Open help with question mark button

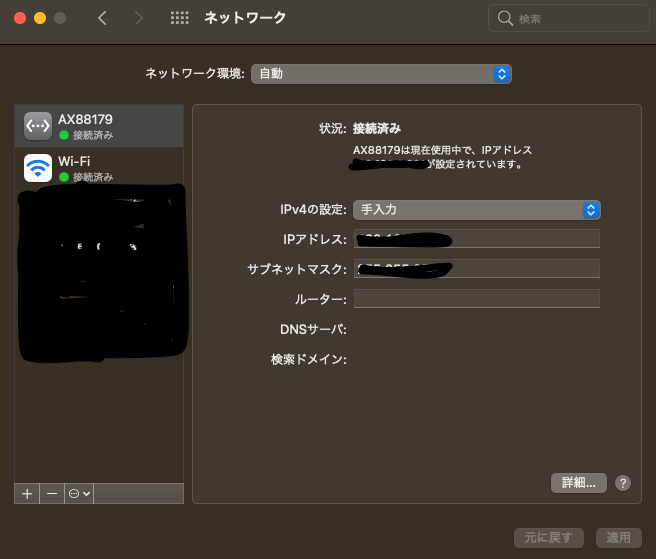tap(623, 483)
